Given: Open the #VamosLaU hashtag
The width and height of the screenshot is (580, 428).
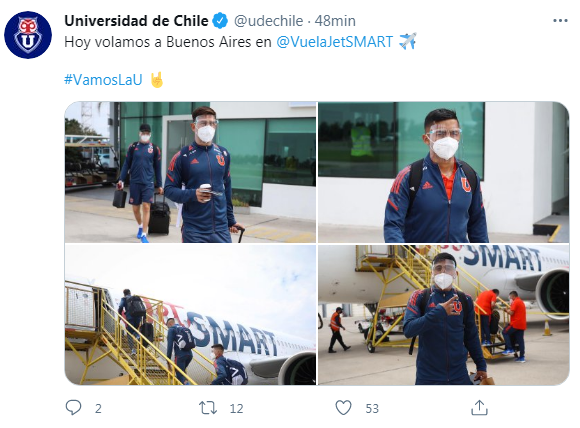Looking at the screenshot, I should pos(103,80).
